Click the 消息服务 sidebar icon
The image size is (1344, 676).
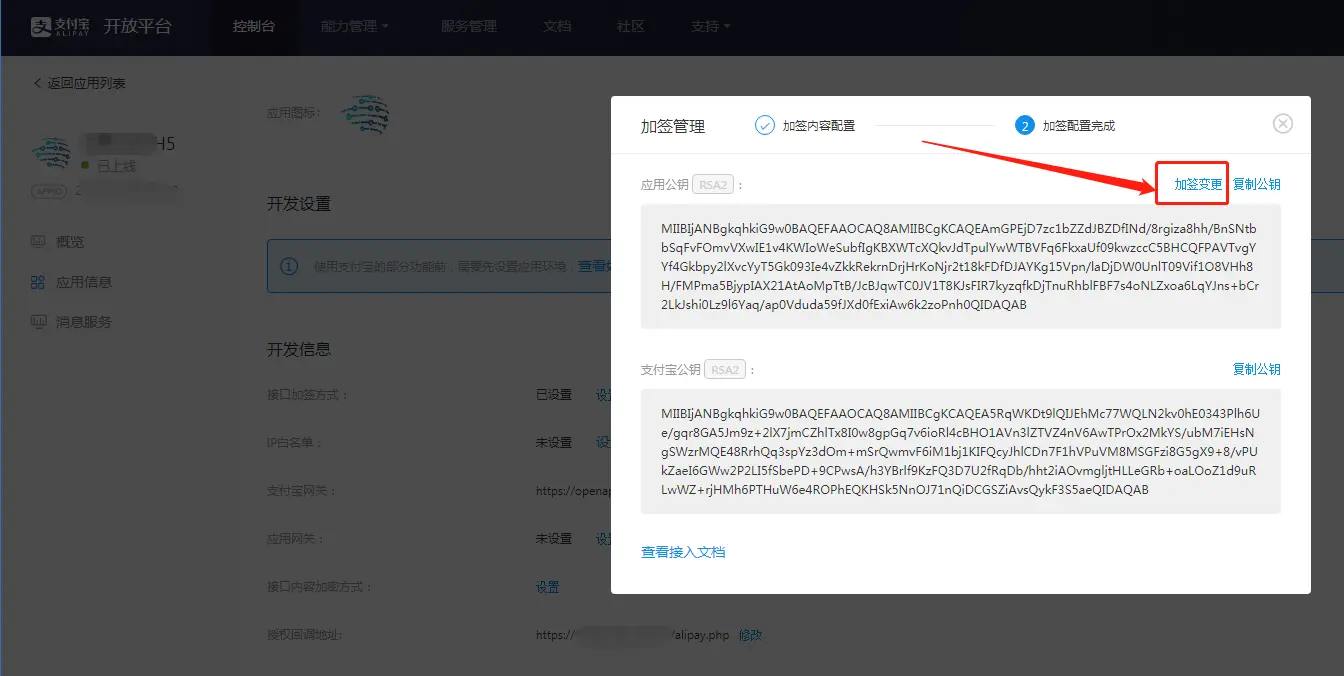[38, 322]
